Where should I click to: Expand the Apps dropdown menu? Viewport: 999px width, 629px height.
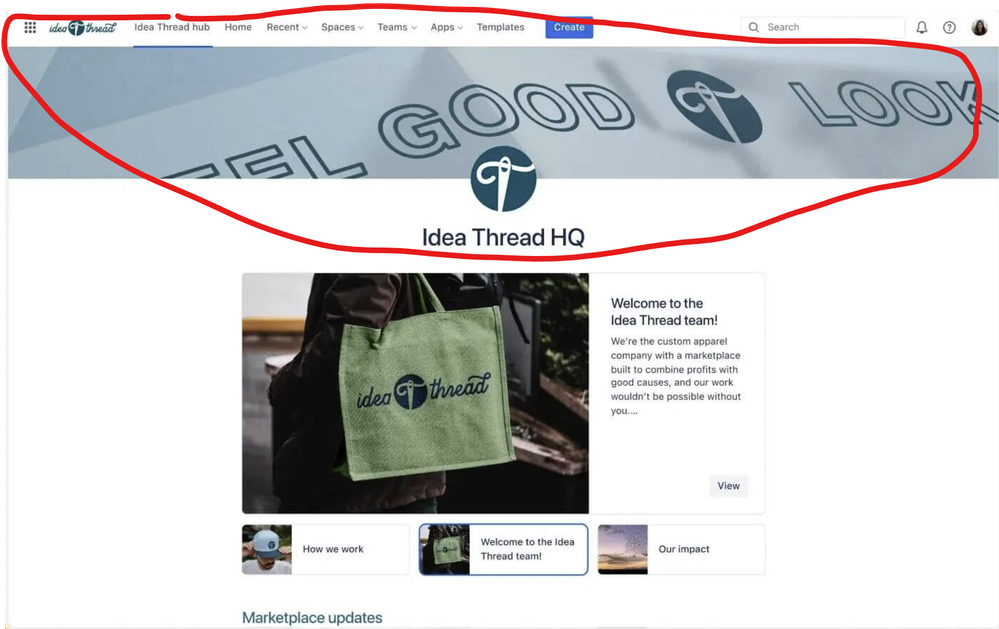(x=447, y=27)
